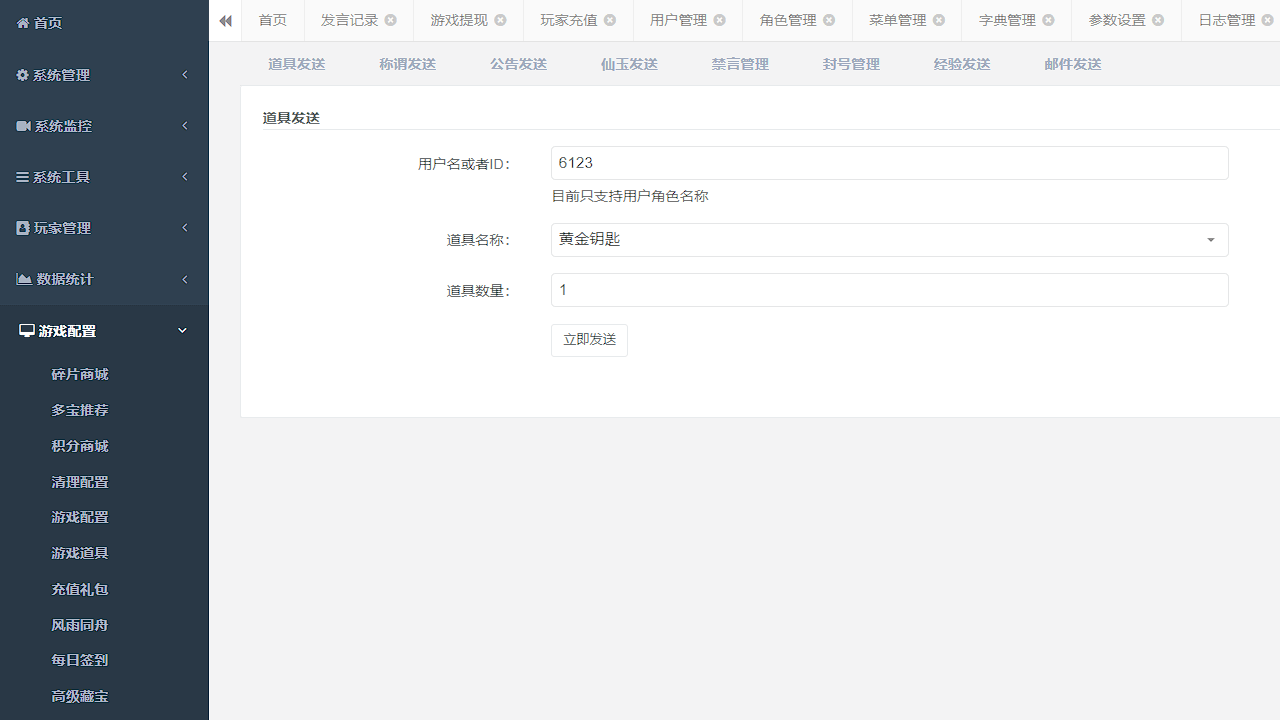Viewport: 1280px width, 720px height.
Task: Click the 道具数量 quantity input field
Action: 889,290
